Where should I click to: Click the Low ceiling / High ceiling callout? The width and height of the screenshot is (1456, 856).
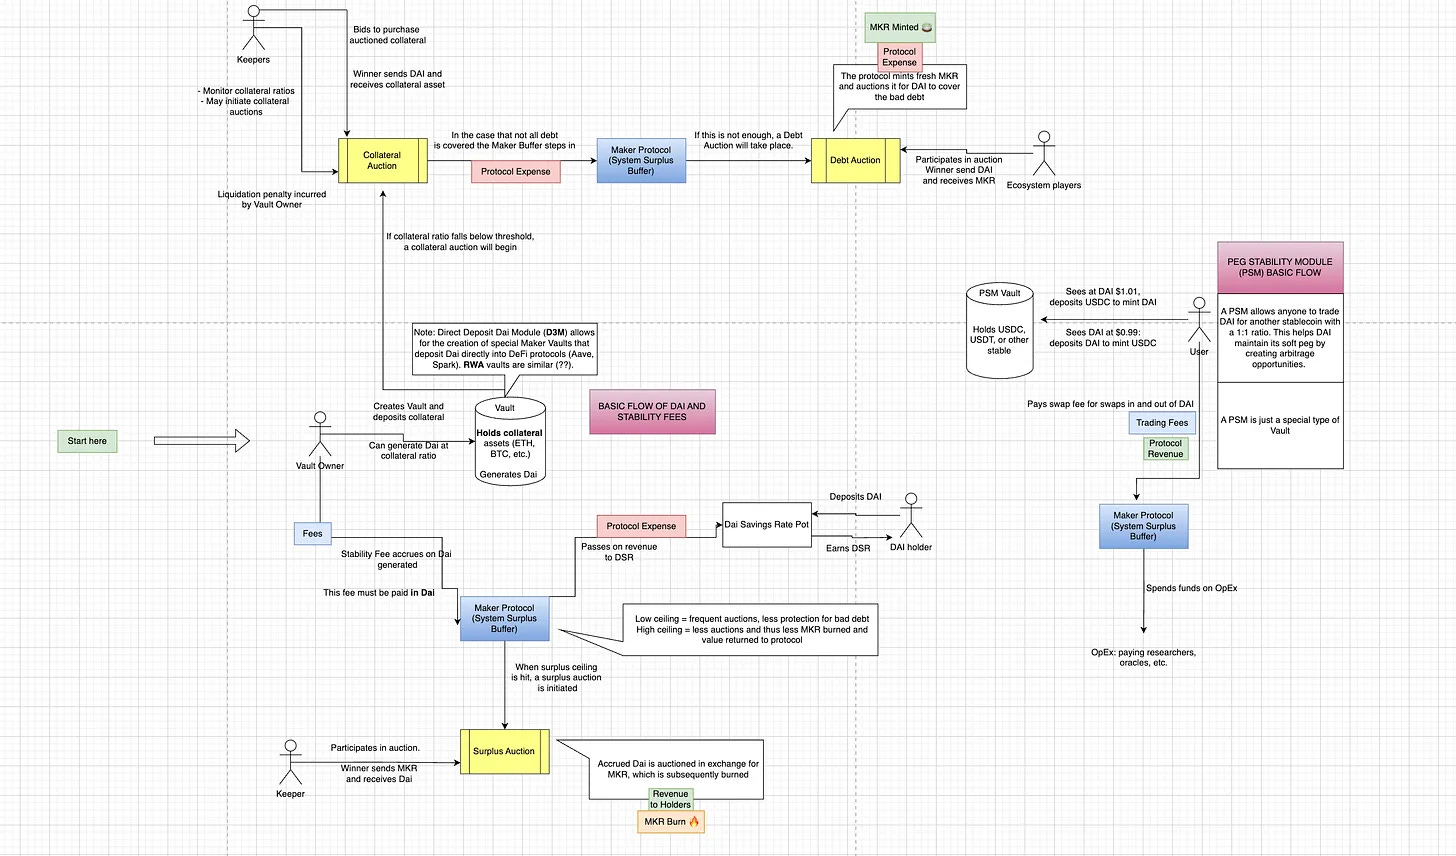[750, 630]
